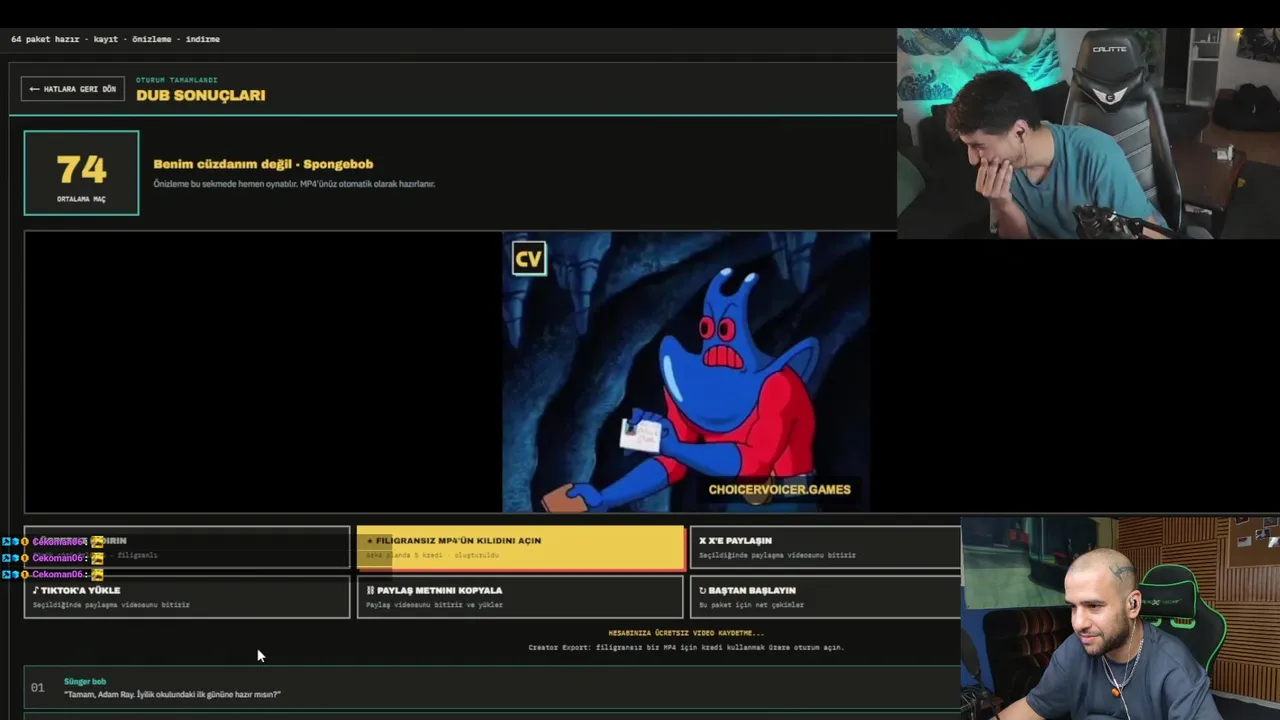
Task: Restart the pack with BAŞTAN BAŞLAYIN
Action: (x=825, y=597)
